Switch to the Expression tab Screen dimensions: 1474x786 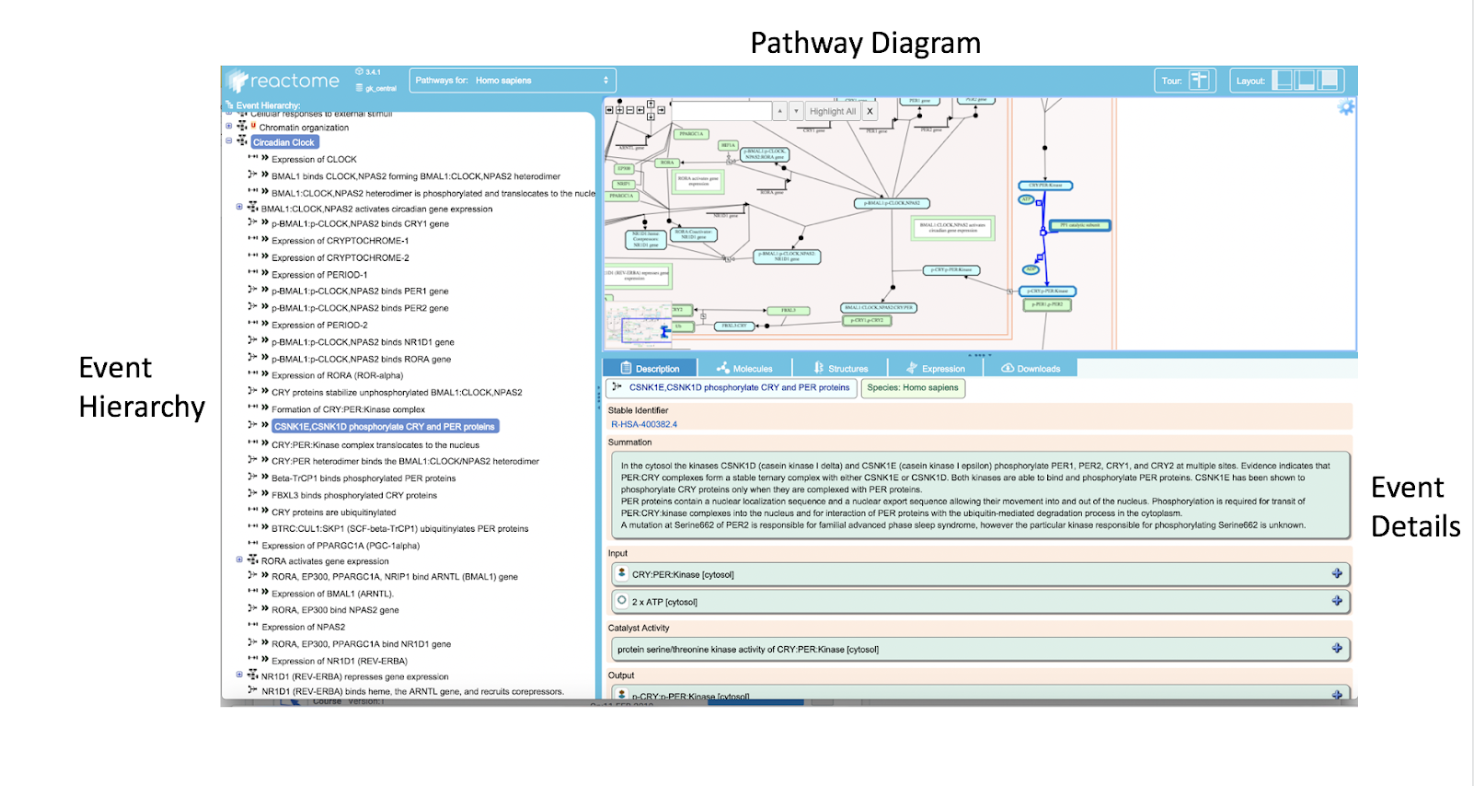[x=936, y=368]
